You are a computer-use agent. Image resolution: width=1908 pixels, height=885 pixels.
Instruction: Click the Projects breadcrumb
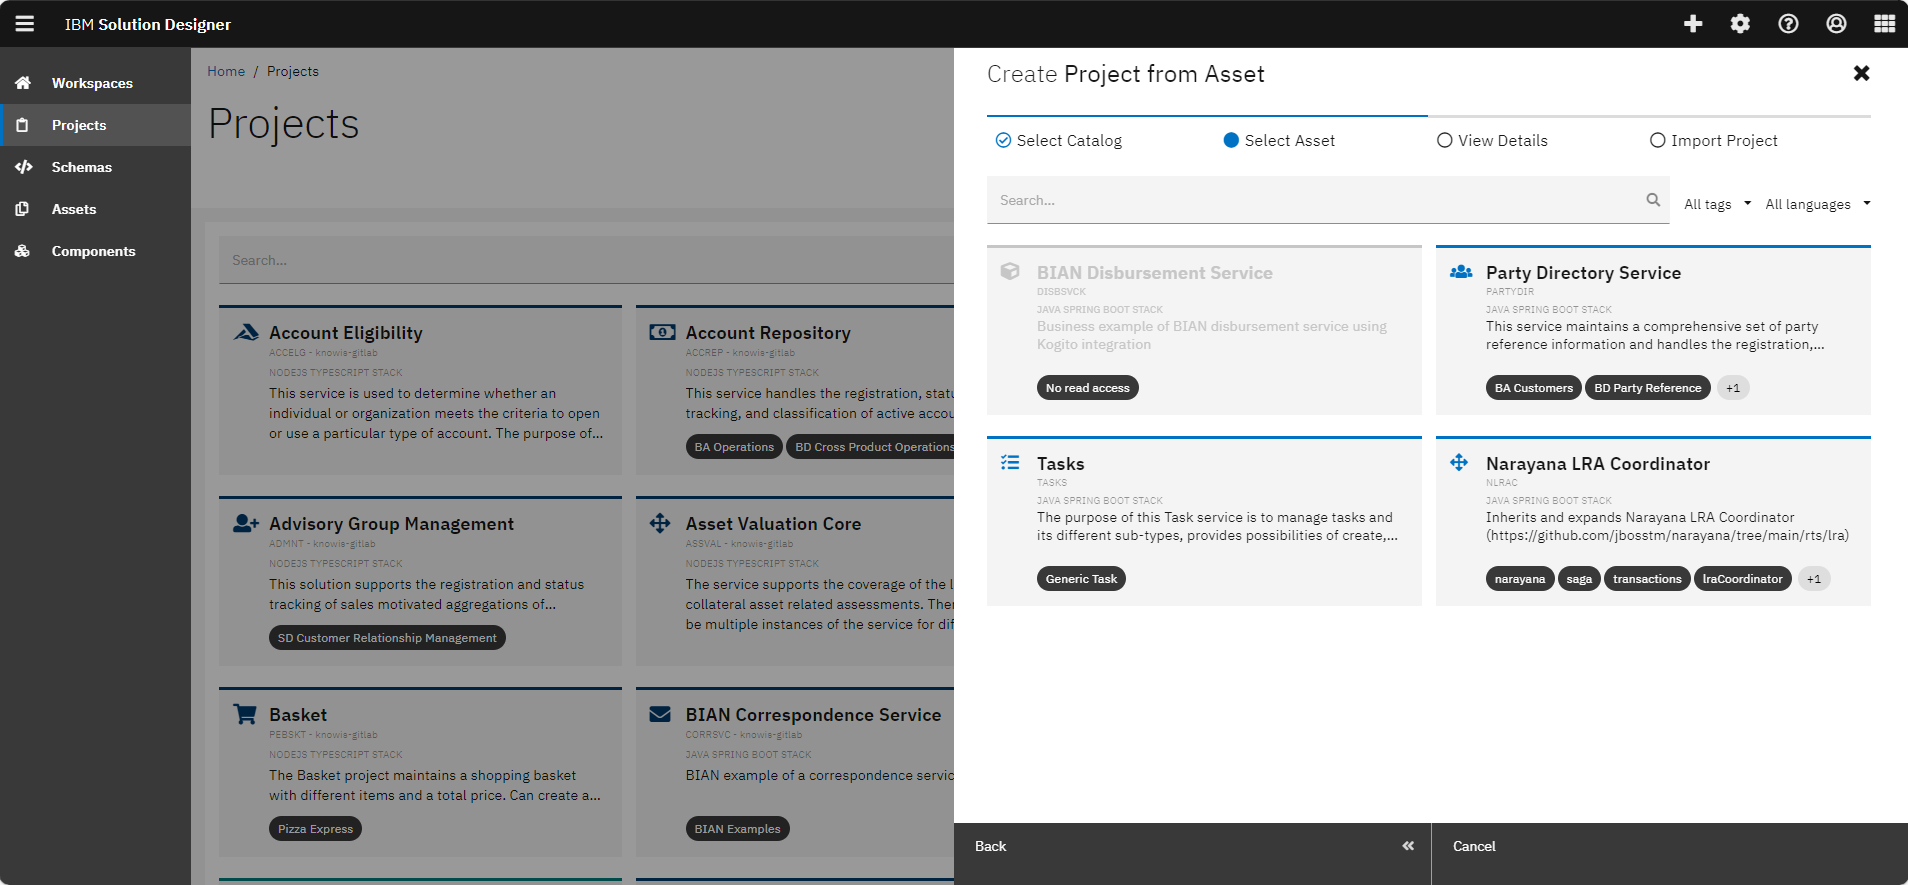coord(293,71)
